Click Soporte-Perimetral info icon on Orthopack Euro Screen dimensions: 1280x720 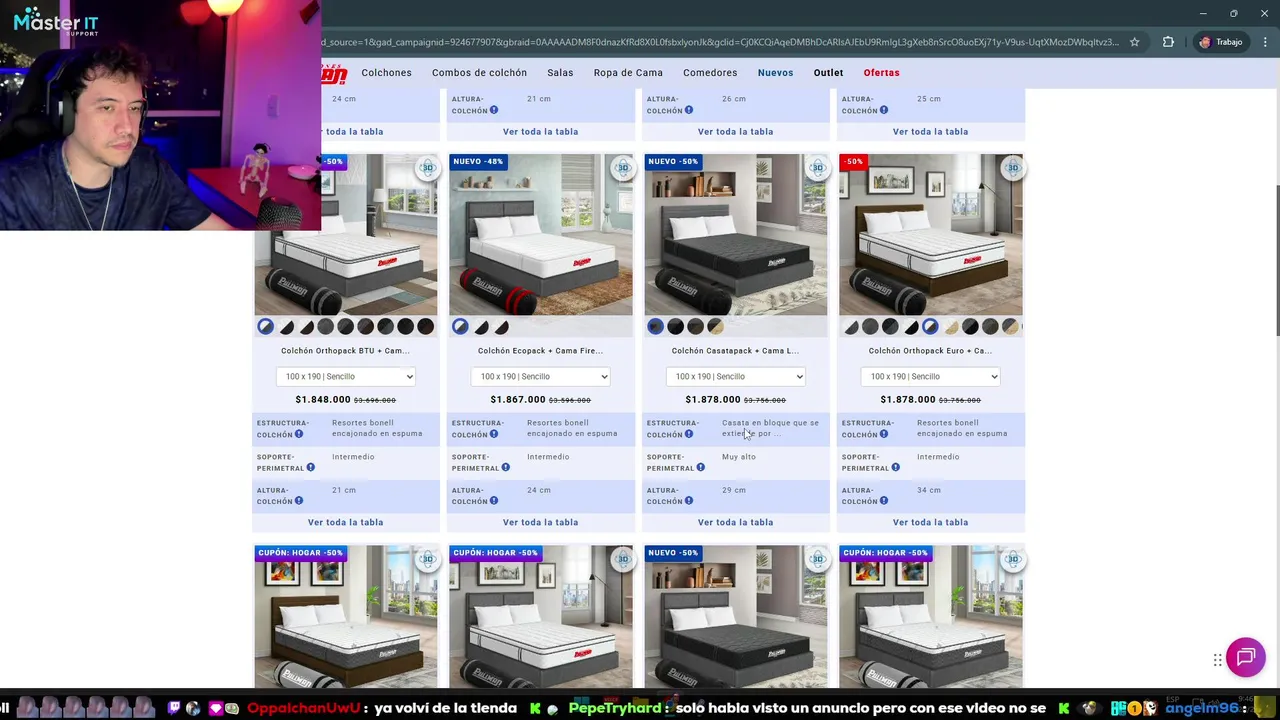coord(895,467)
